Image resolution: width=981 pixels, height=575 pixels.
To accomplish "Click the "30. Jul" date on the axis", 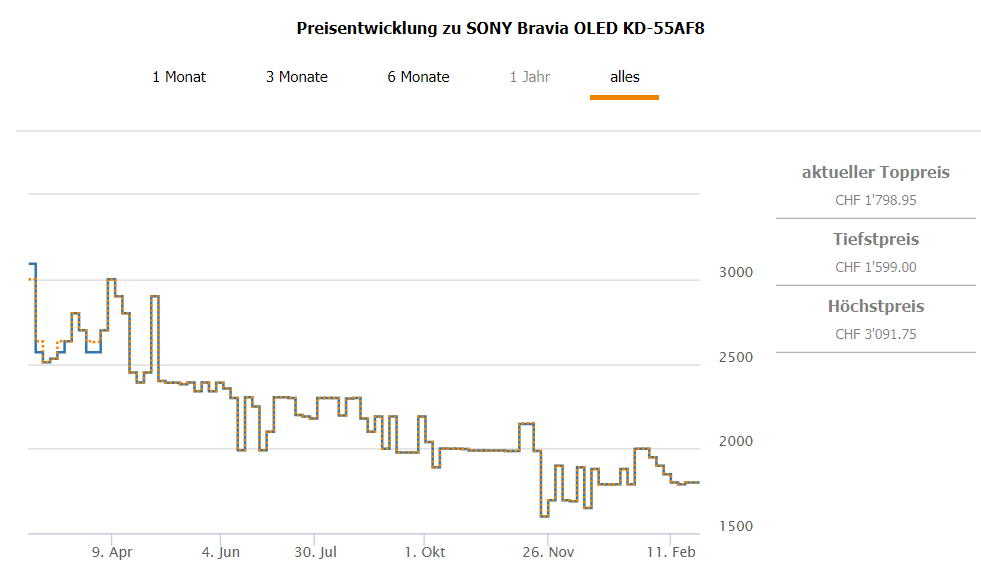I will [x=314, y=552].
